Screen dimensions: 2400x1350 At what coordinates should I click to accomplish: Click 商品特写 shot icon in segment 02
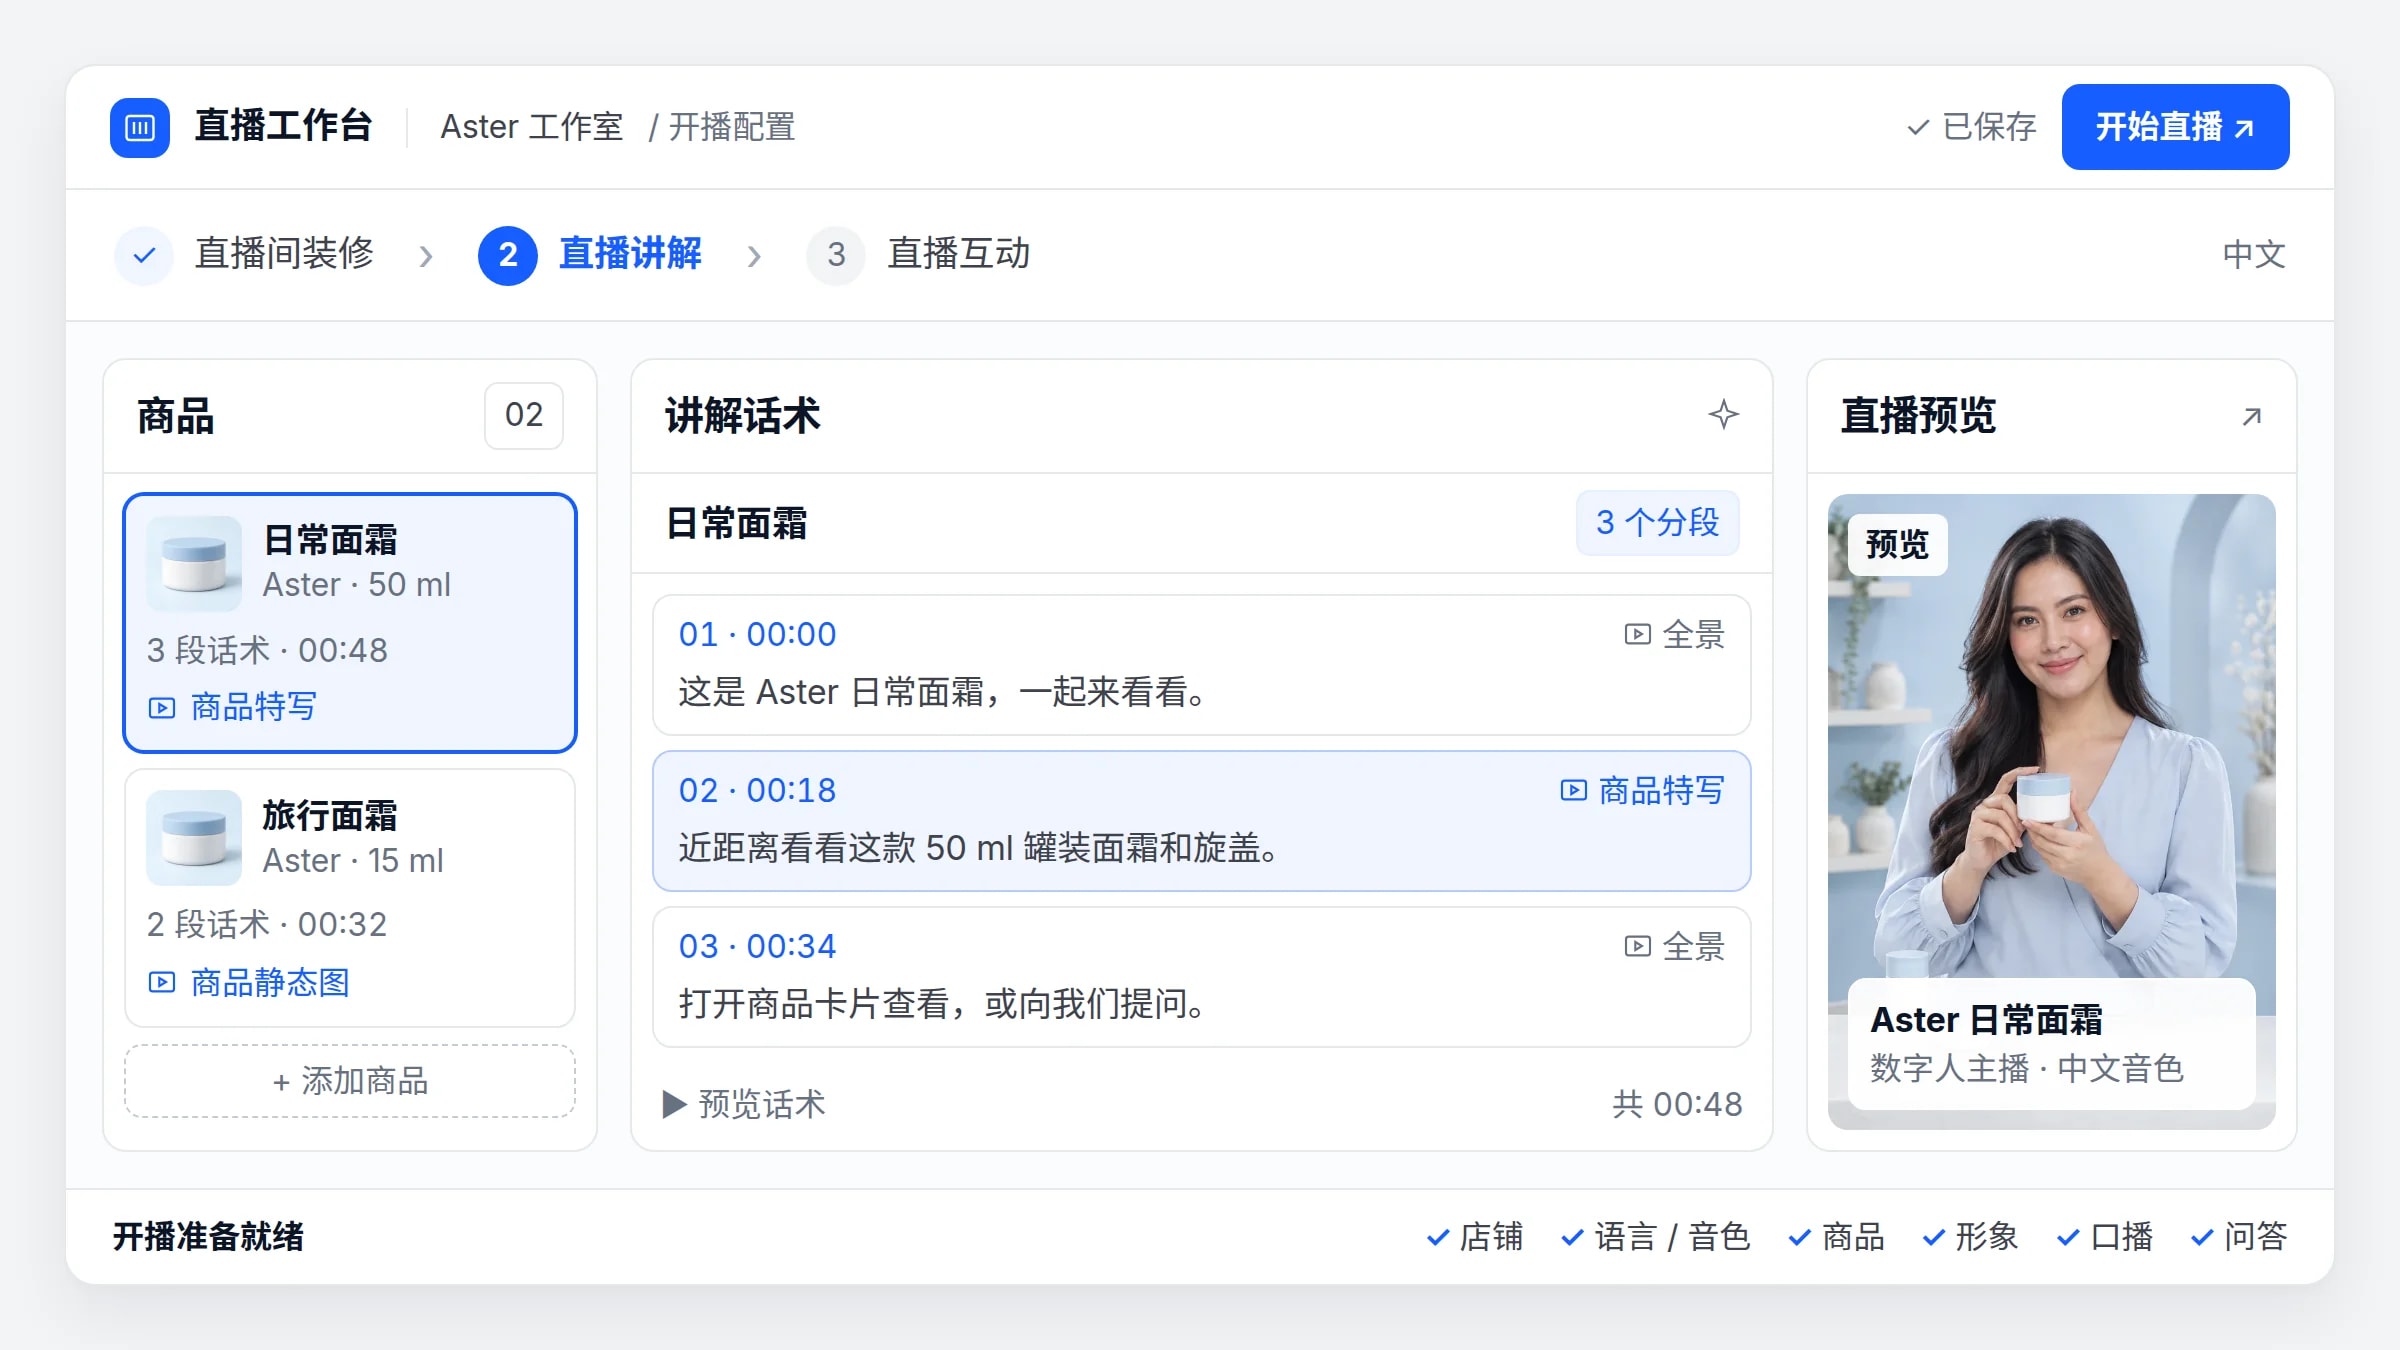click(x=1573, y=790)
